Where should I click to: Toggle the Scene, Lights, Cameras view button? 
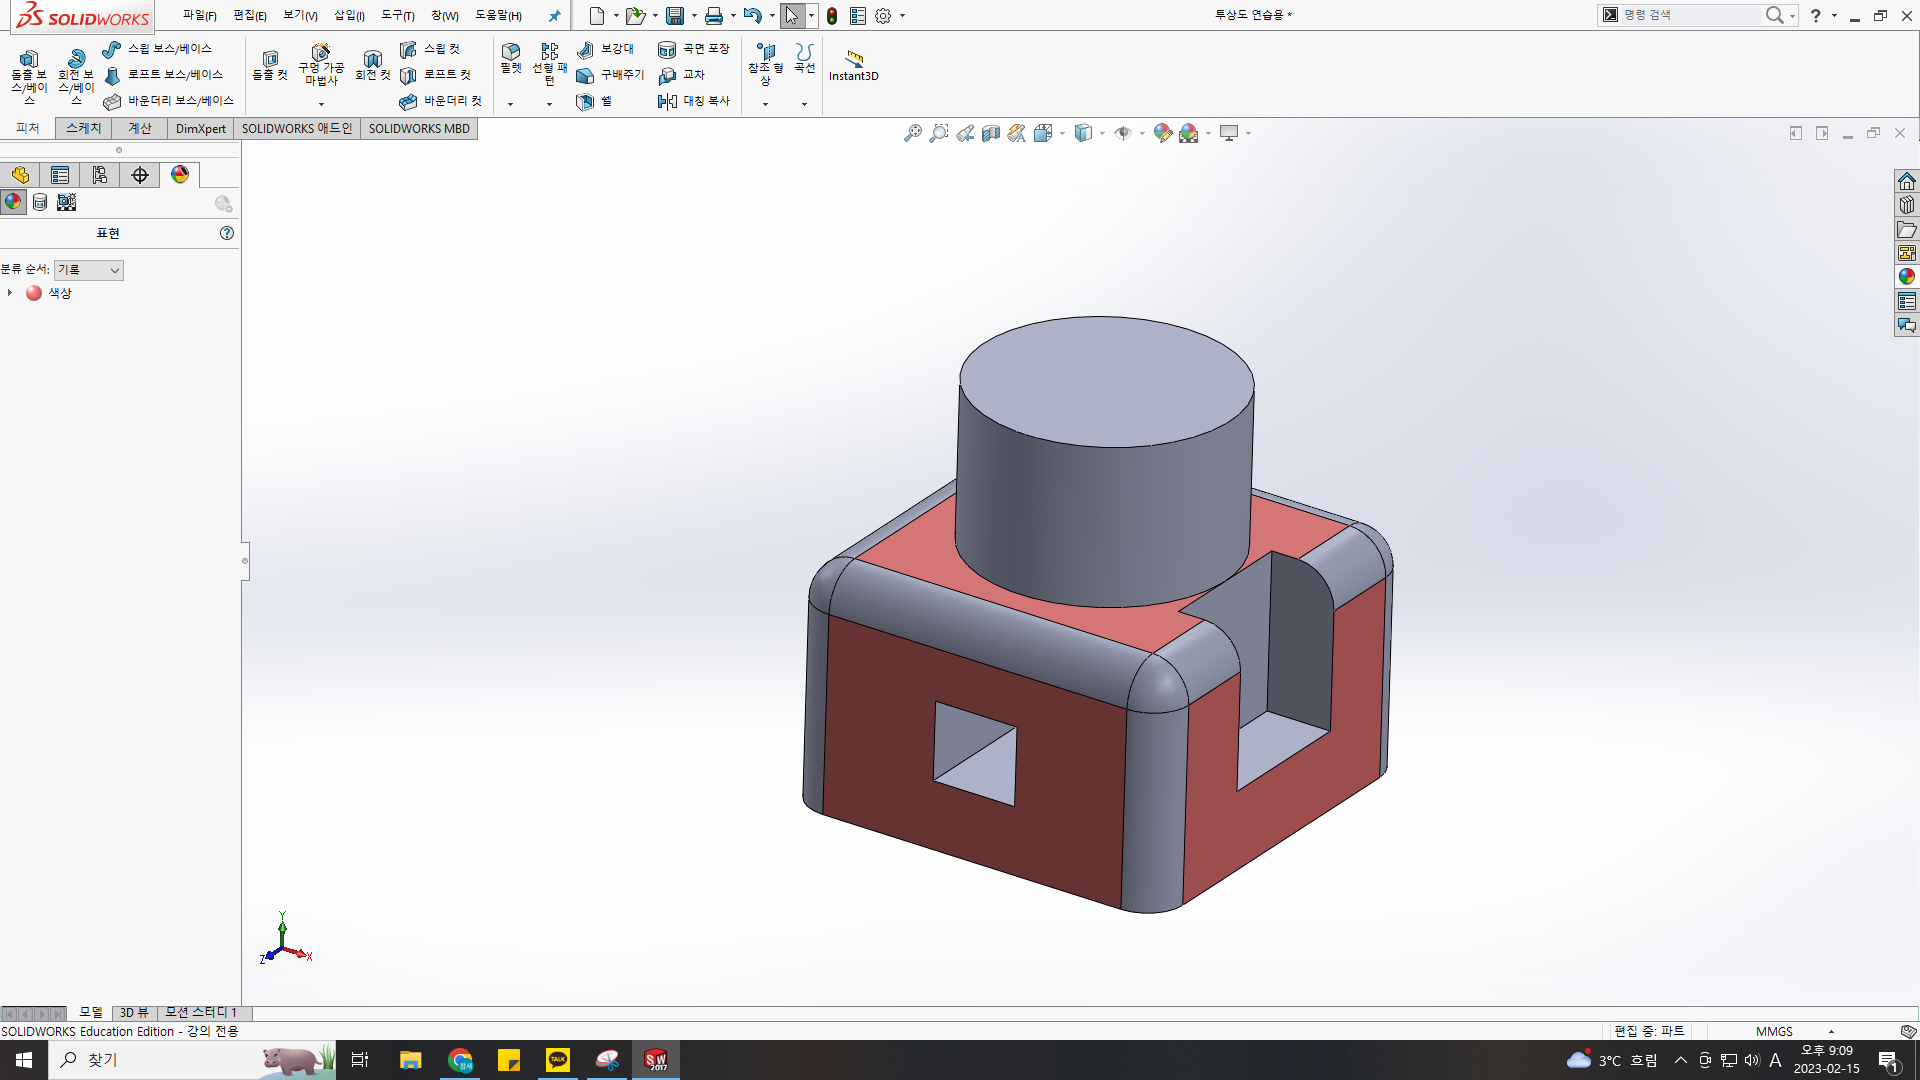pyautogui.click(x=67, y=202)
